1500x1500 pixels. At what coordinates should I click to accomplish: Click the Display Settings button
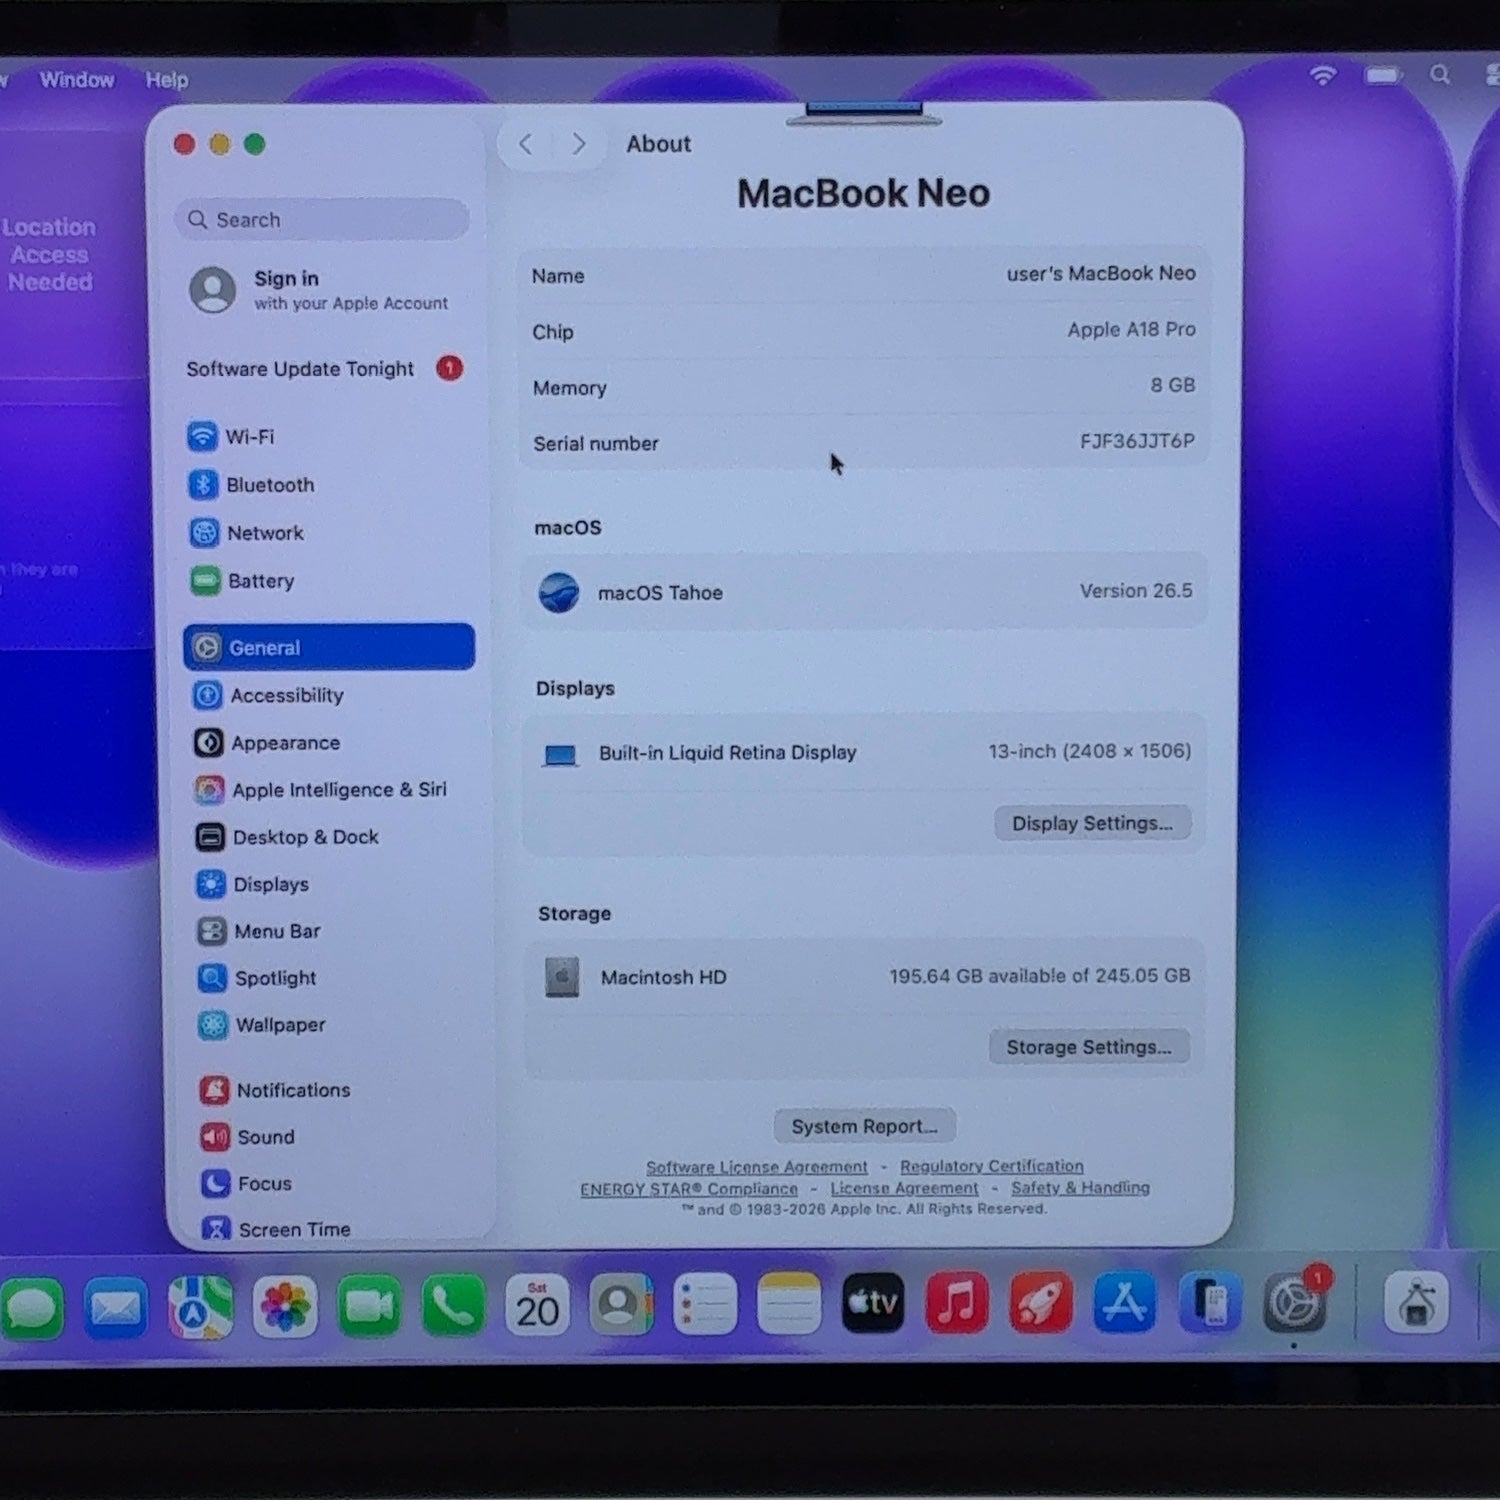coord(1092,823)
